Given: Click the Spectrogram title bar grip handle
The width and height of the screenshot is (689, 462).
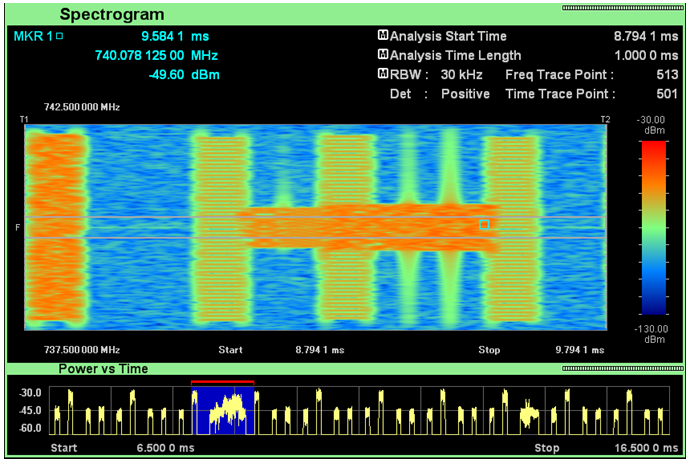Looking at the screenshot, I should (x=622, y=8).
